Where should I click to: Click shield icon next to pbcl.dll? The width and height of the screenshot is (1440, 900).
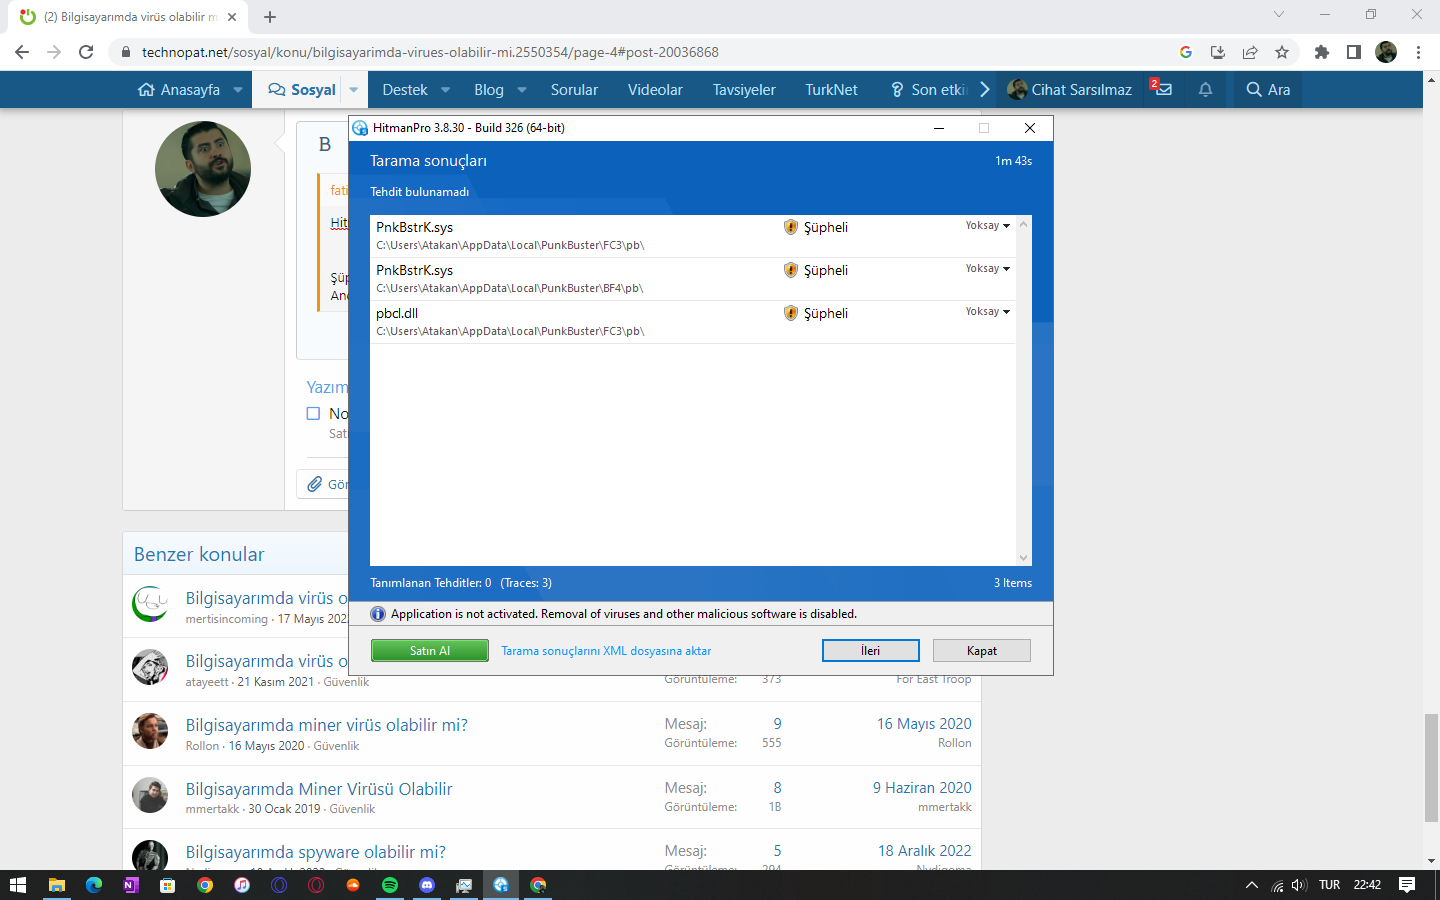[x=791, y=313]
